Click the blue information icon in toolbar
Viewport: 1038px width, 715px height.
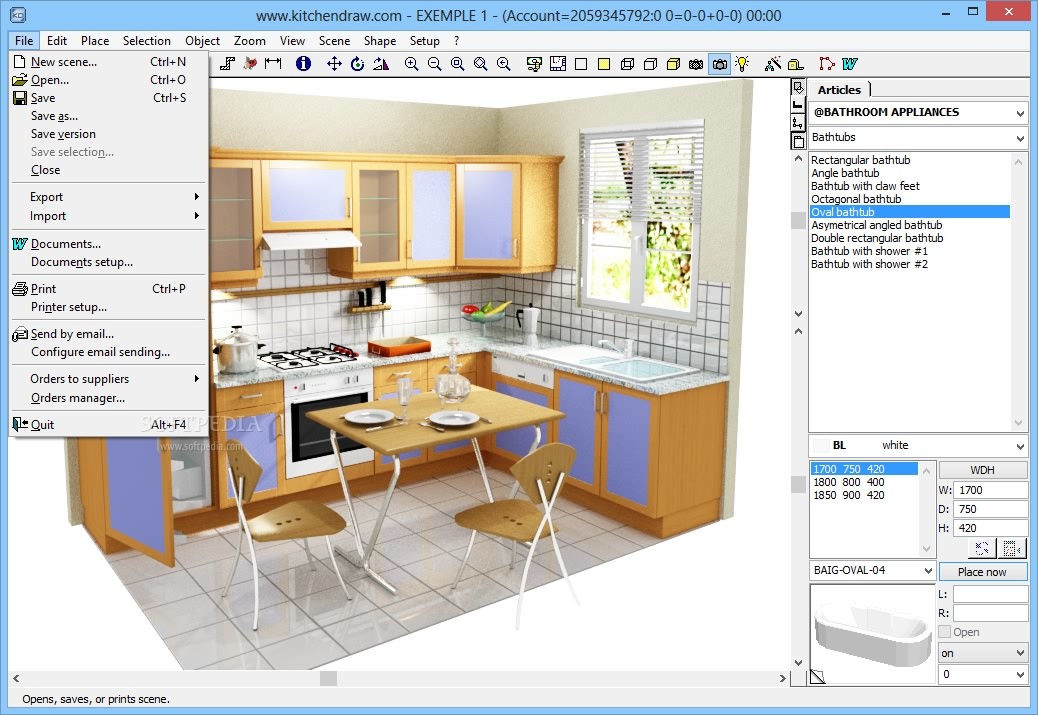(303, 64)
